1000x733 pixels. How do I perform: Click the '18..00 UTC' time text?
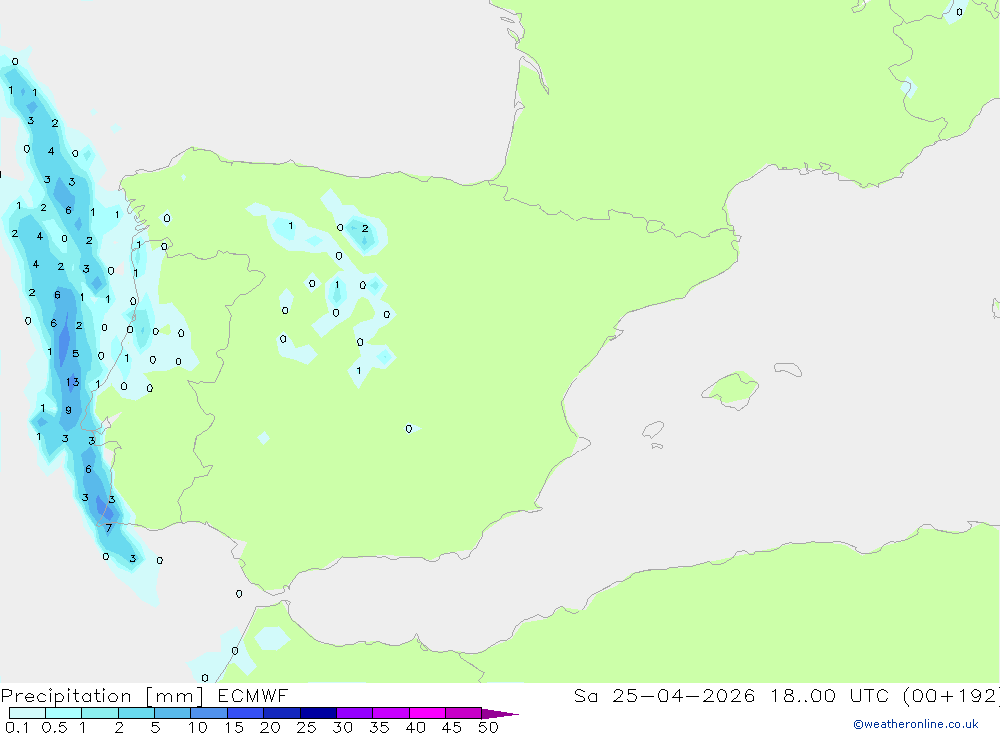coord(830,696)
